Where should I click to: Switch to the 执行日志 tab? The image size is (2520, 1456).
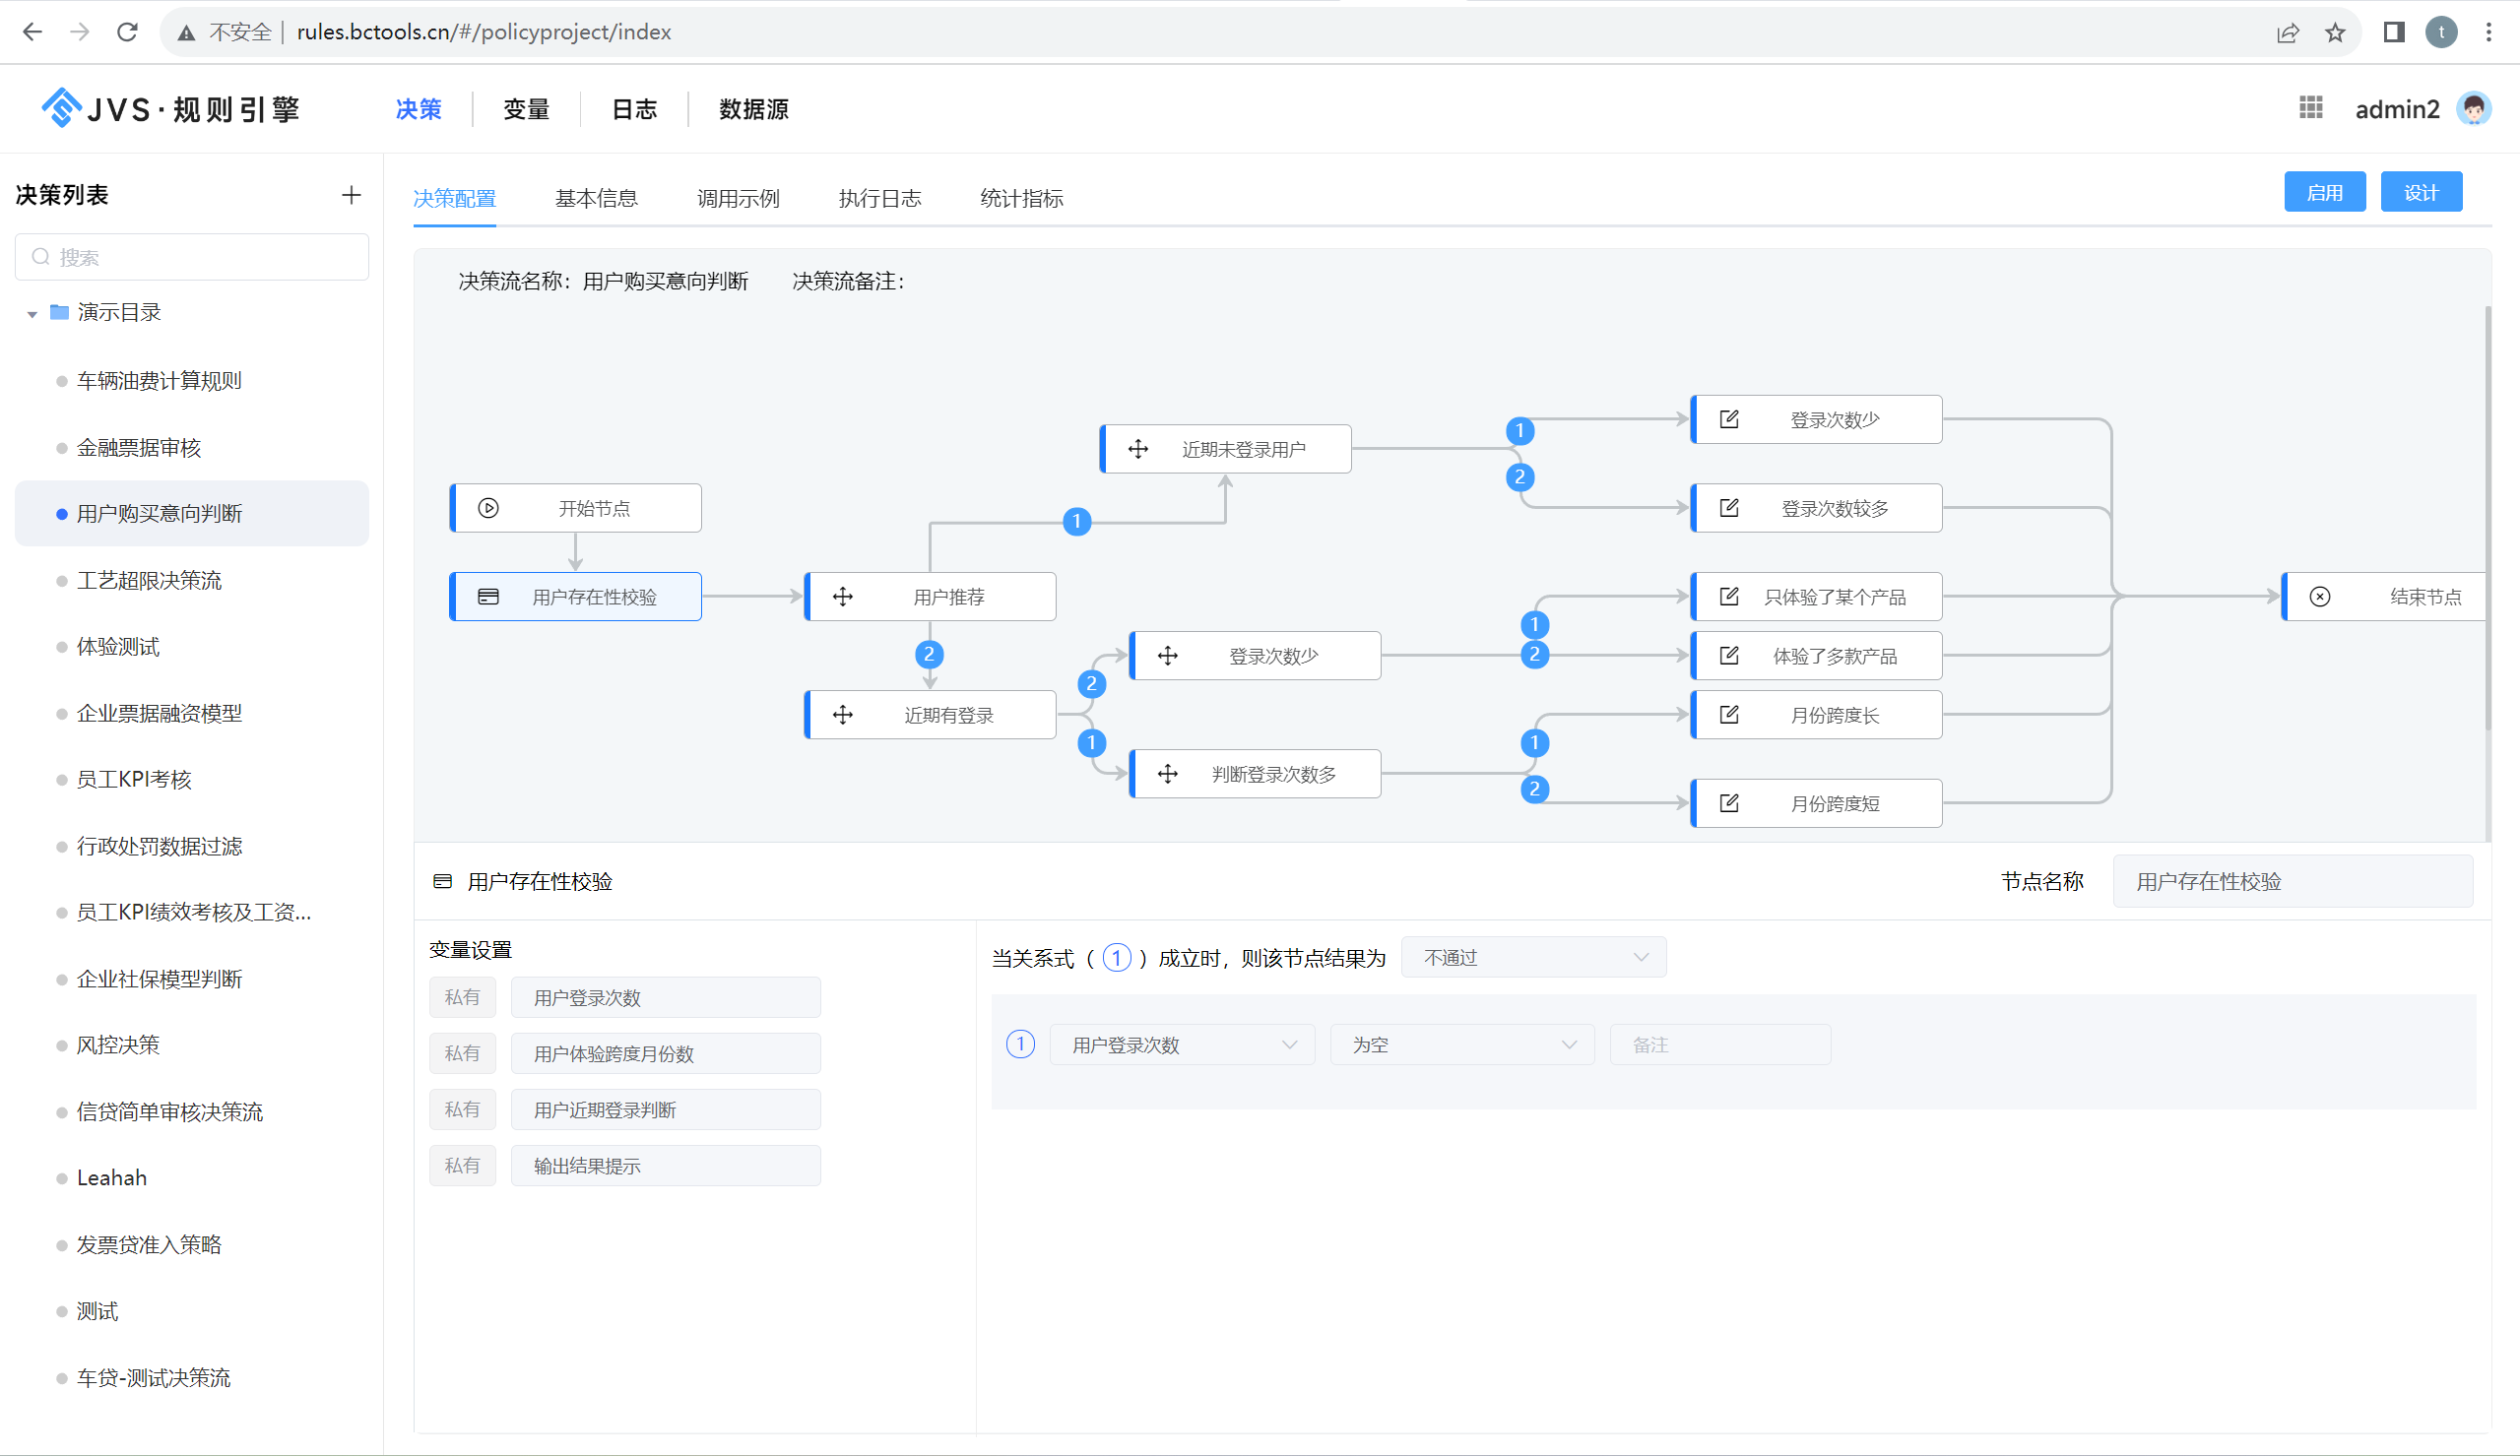pyautogui.click(x=879, y=198)
